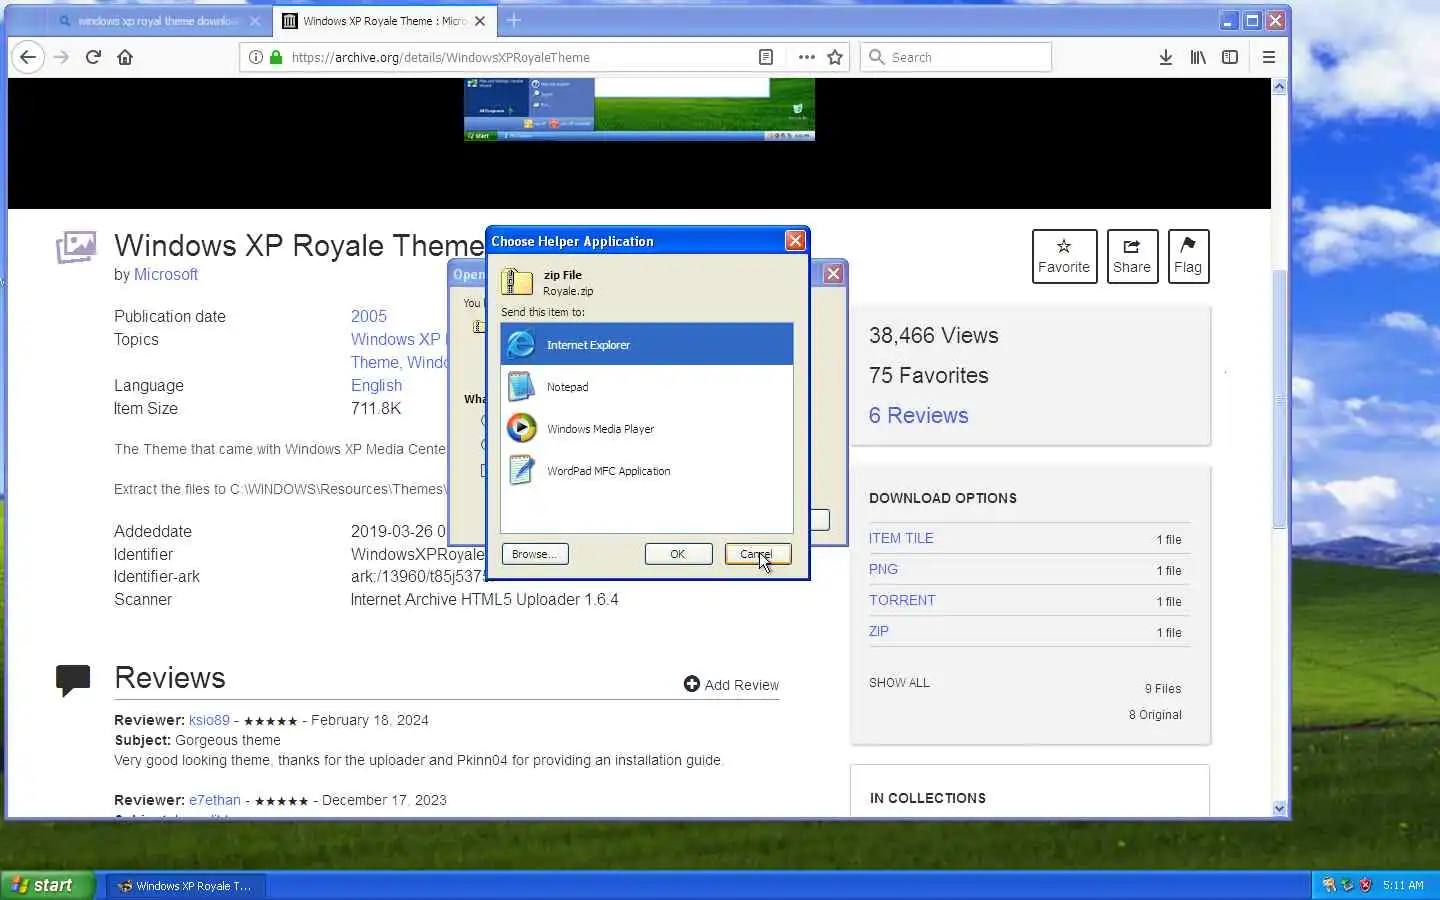1440x900 pixels.
Task: Close the Choose Helper Application dialog
Action: pos(795,241)
